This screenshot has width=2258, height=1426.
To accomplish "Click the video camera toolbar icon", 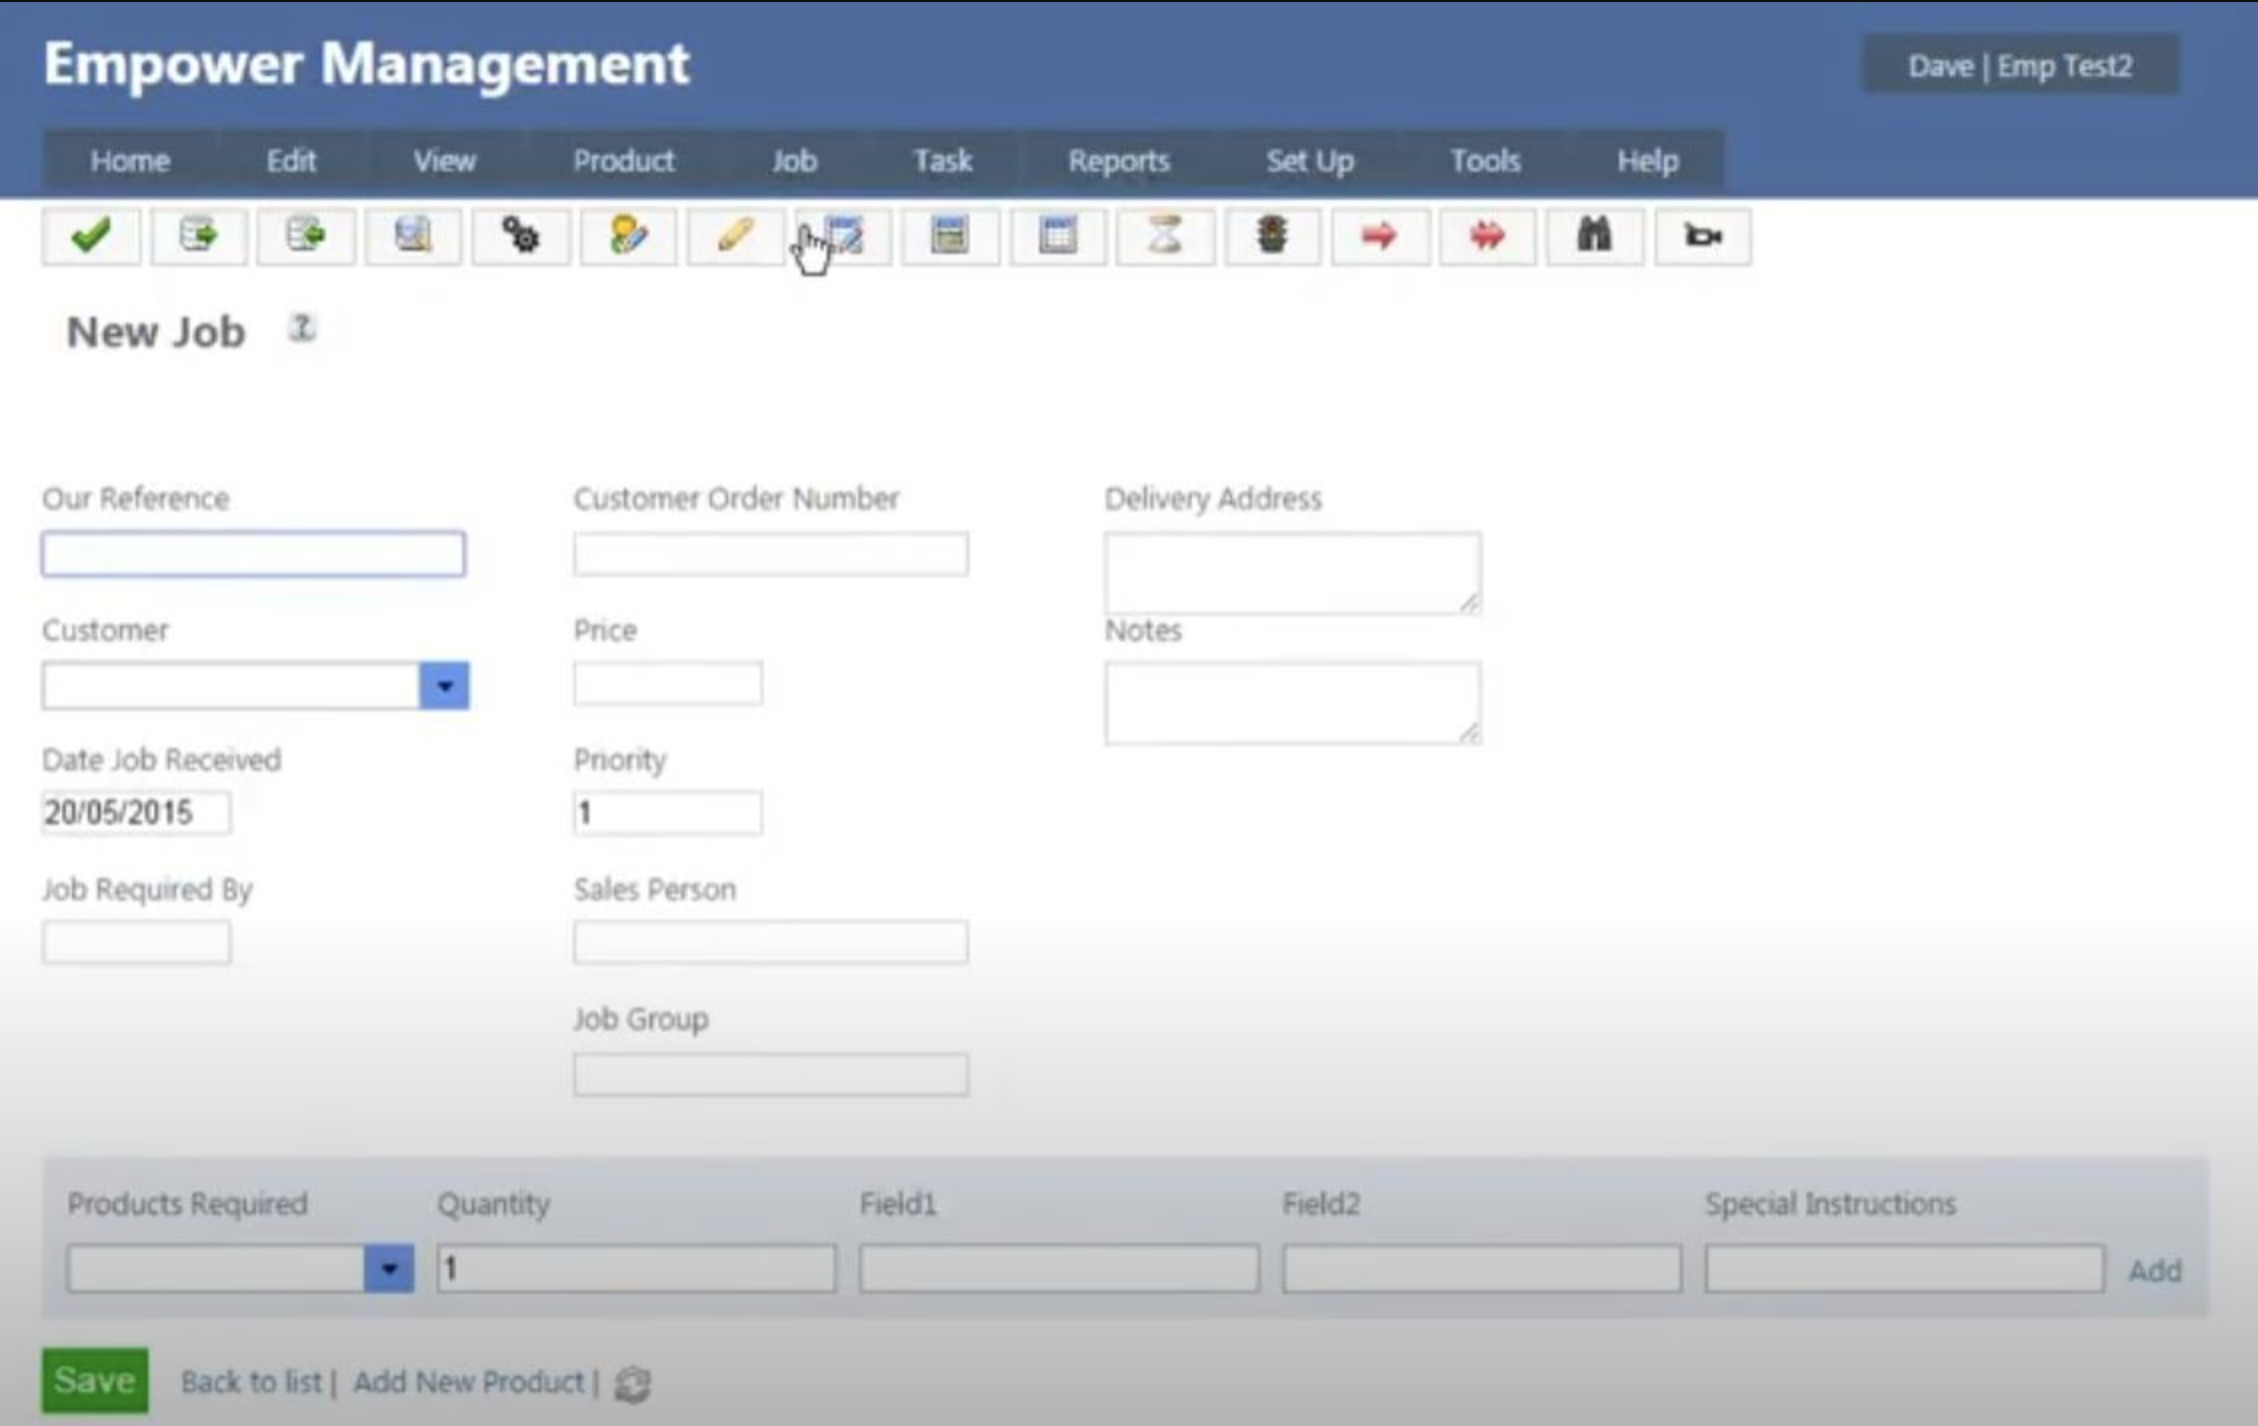I will coord(1702,237).
